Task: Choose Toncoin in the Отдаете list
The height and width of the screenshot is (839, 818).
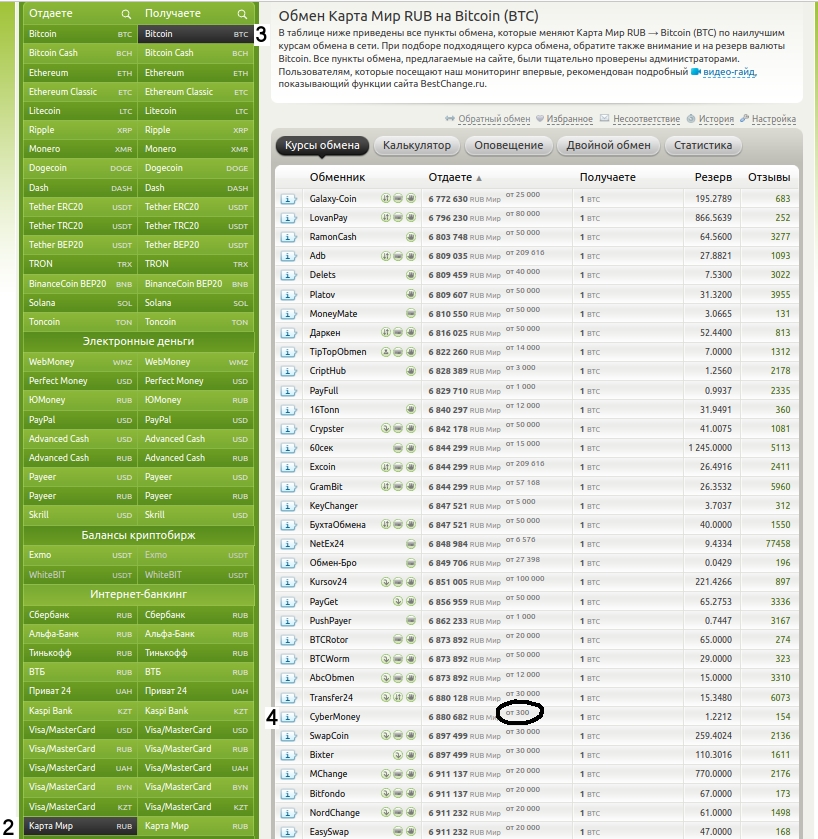Action: [x=80, y=322]
